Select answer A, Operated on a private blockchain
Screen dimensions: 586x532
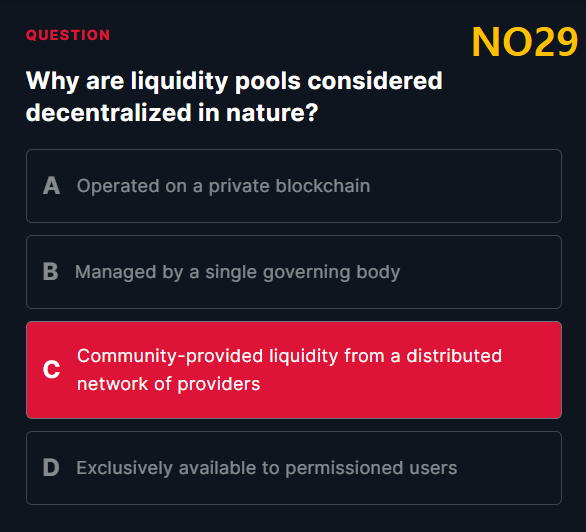coord(294,186)
